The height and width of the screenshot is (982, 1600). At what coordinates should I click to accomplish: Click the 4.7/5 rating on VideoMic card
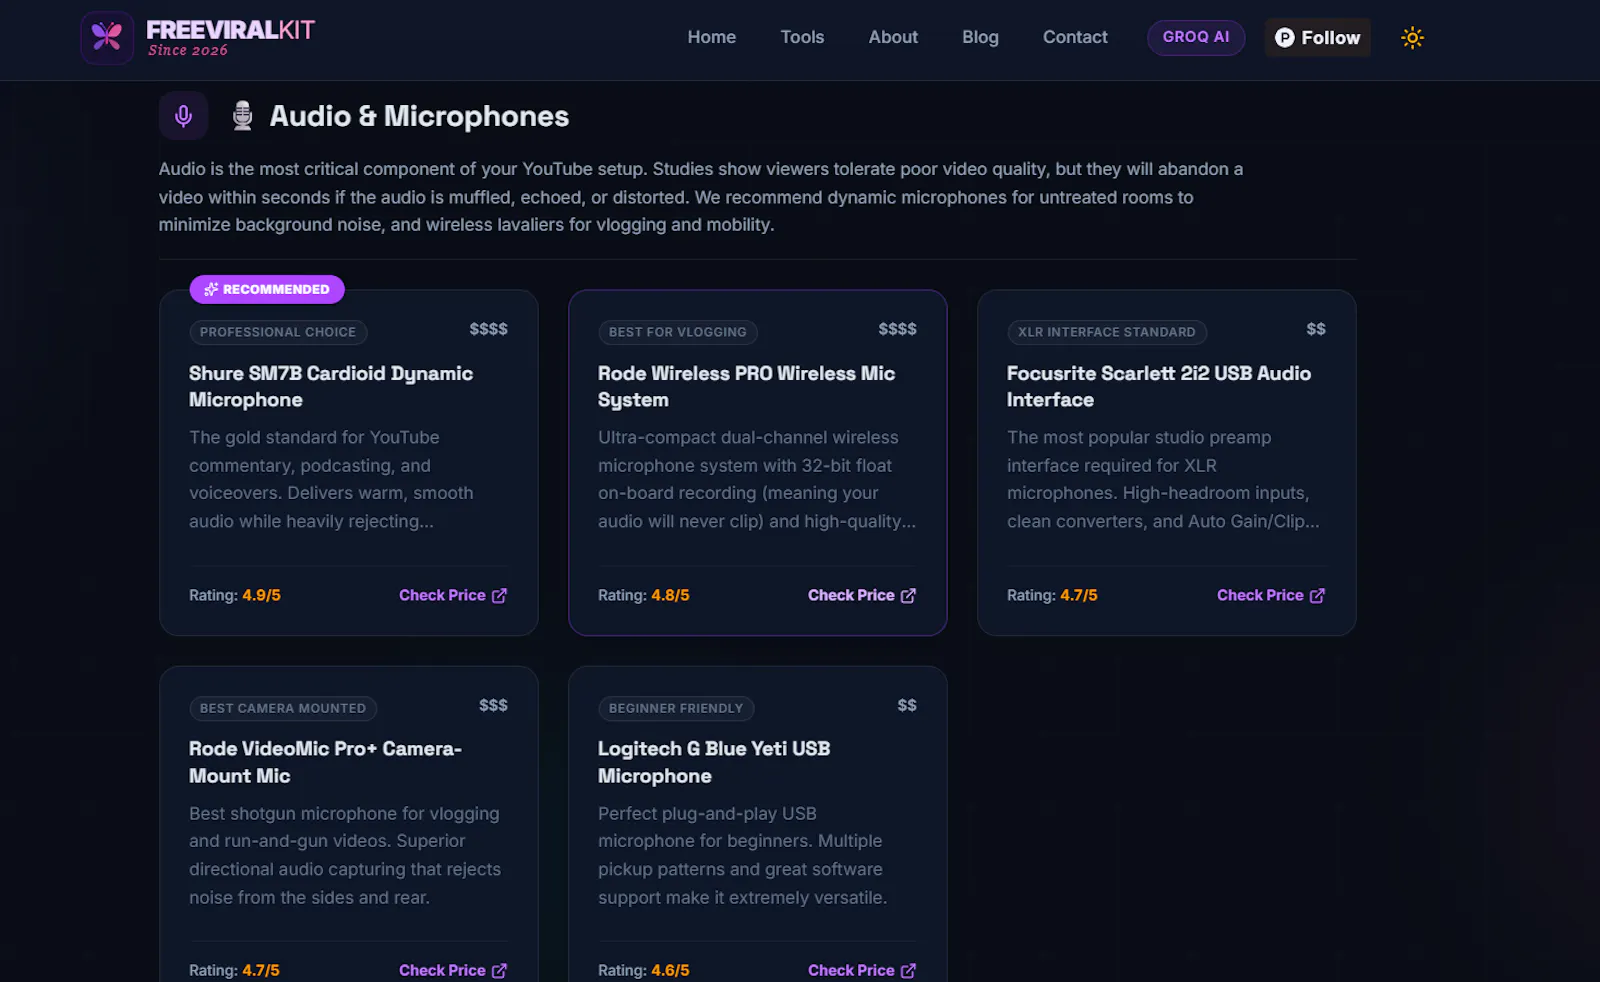pos(261,971)
